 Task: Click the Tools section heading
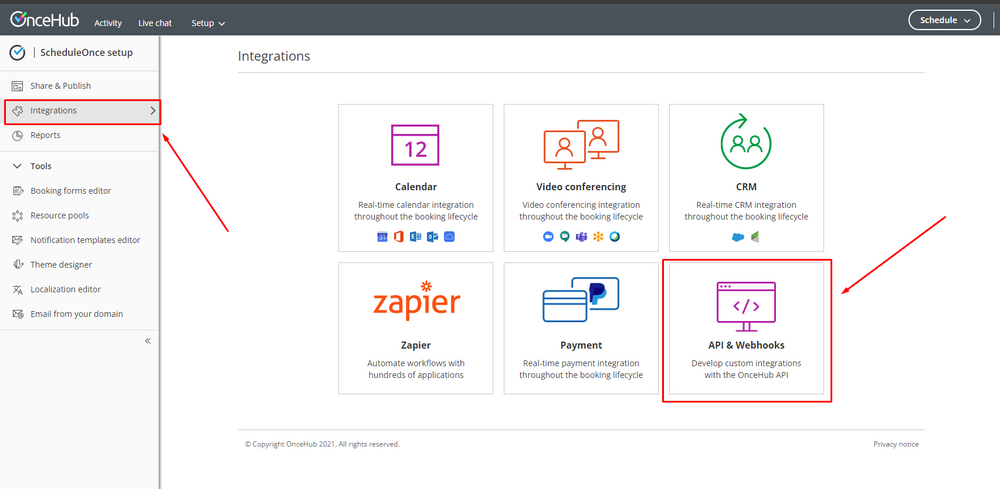point(41,166)
